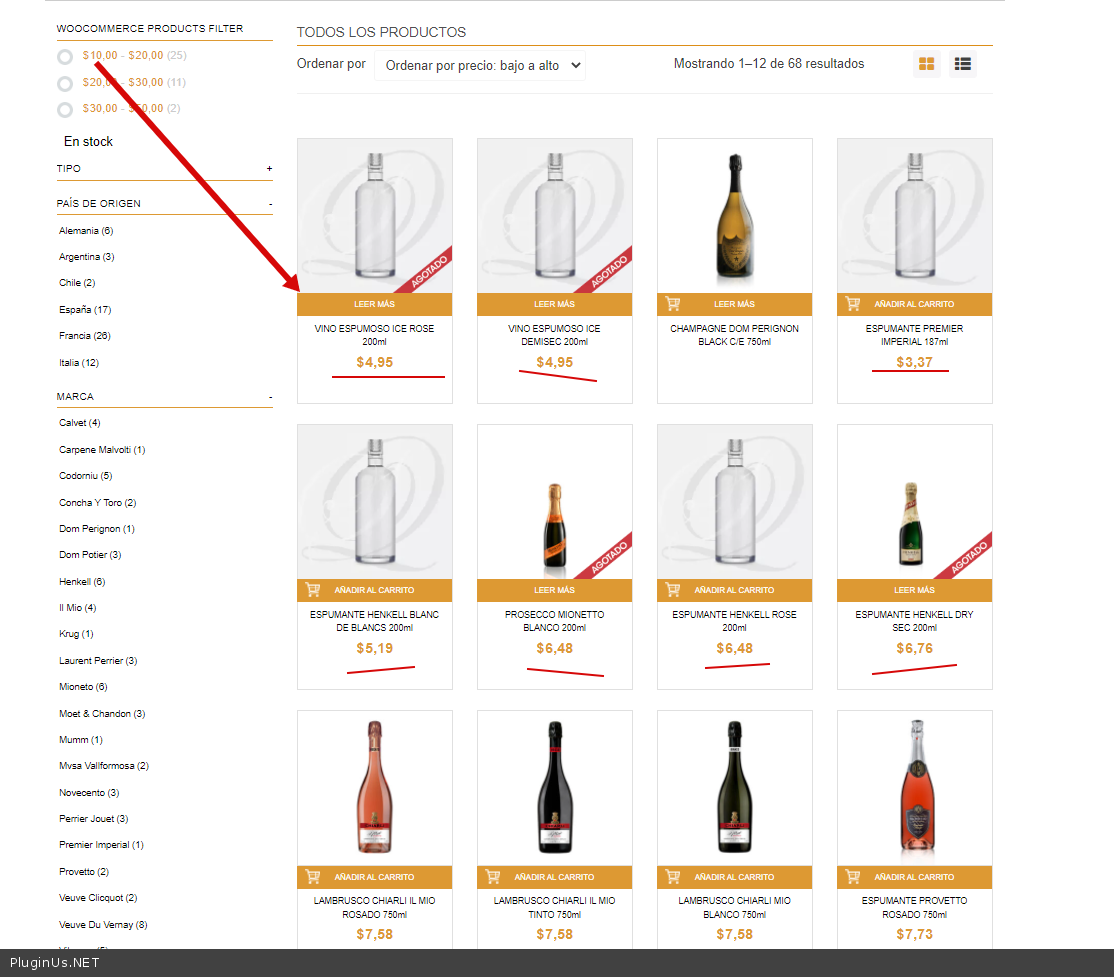The image size is (1114, 977).
Task: Select the $10,00 - $20,00 price radio
Action: tap(65, 57)
